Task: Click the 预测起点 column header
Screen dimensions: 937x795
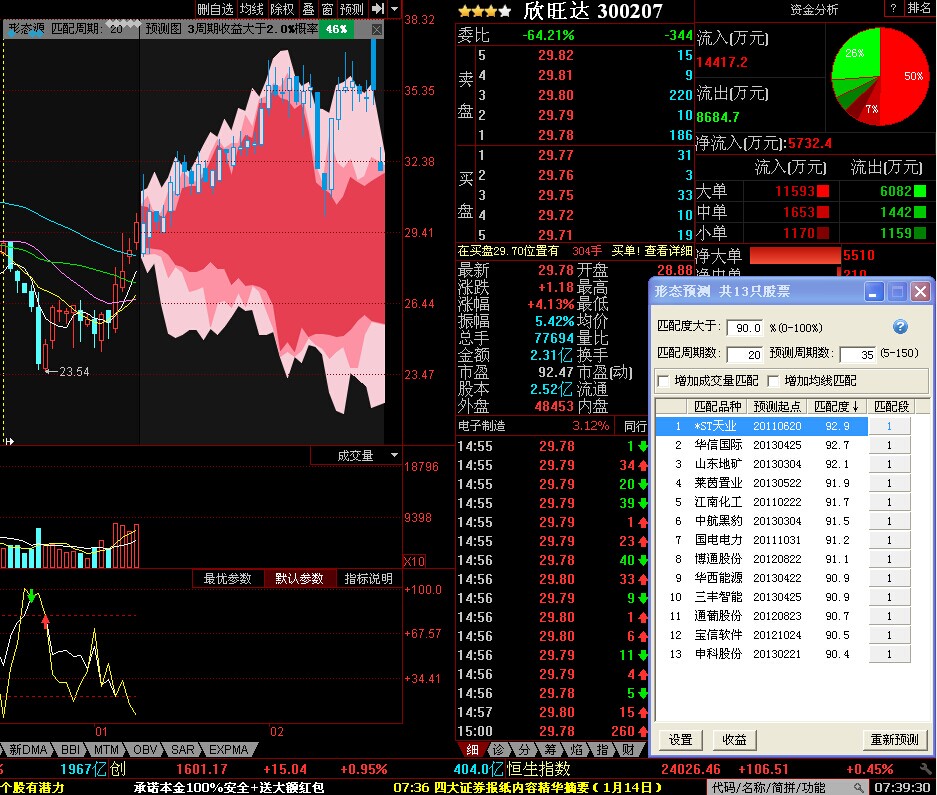Action: click(777, 406)
